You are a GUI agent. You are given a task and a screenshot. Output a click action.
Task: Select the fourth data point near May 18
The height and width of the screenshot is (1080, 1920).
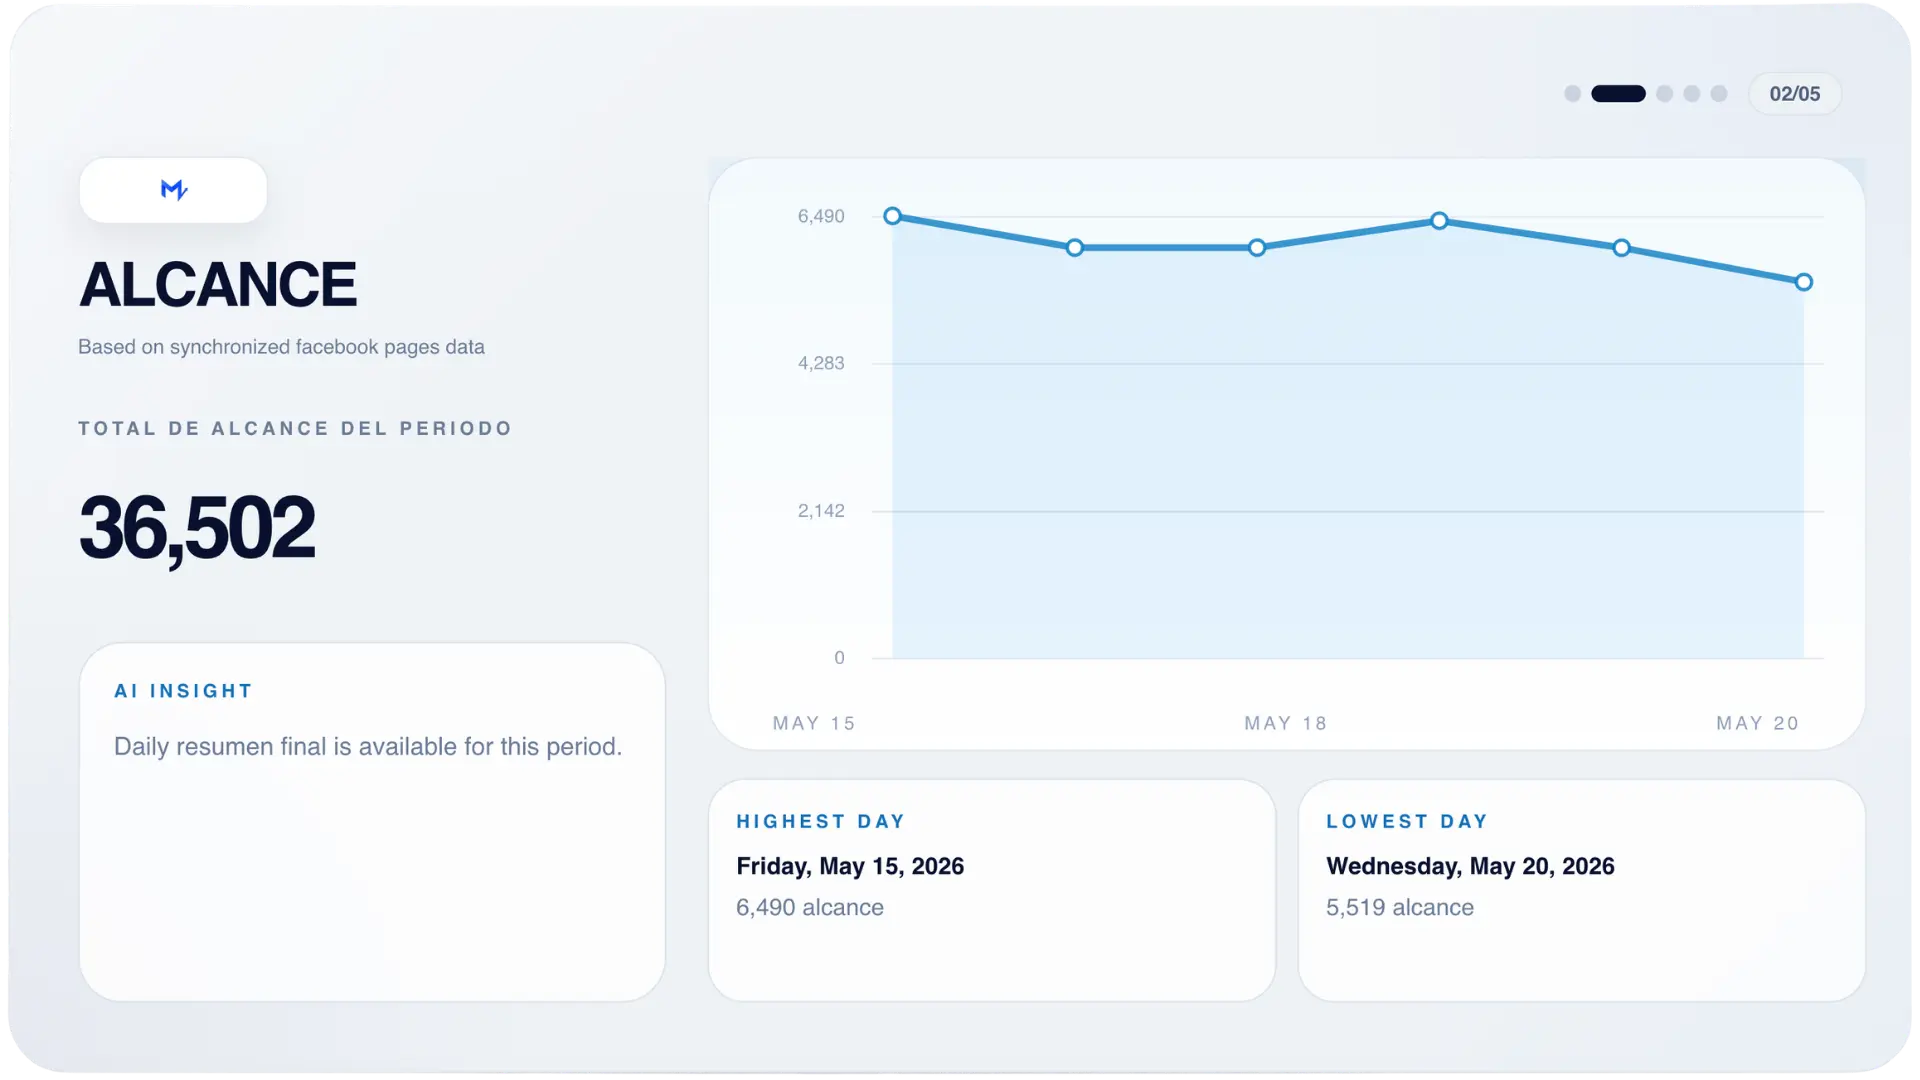1439,221
